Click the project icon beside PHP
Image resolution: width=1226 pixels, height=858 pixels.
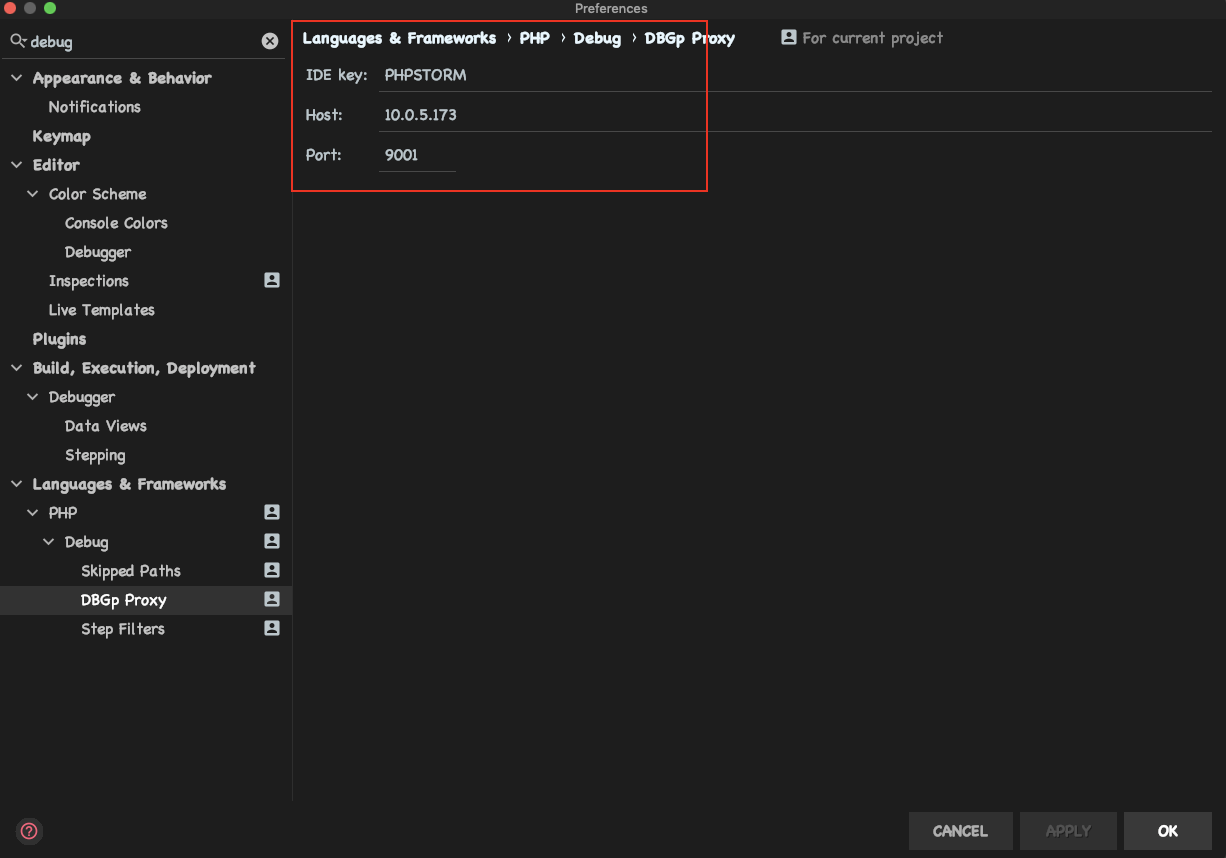pyautogui.click(x=272, y=512)
